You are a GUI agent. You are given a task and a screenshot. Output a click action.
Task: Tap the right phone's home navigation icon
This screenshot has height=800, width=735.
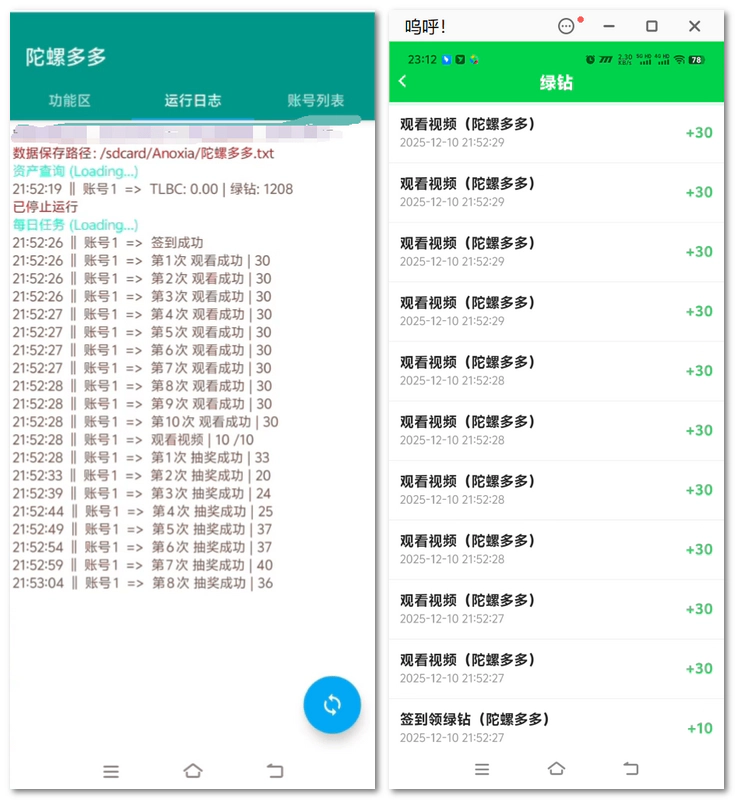(x=556, y=768)
